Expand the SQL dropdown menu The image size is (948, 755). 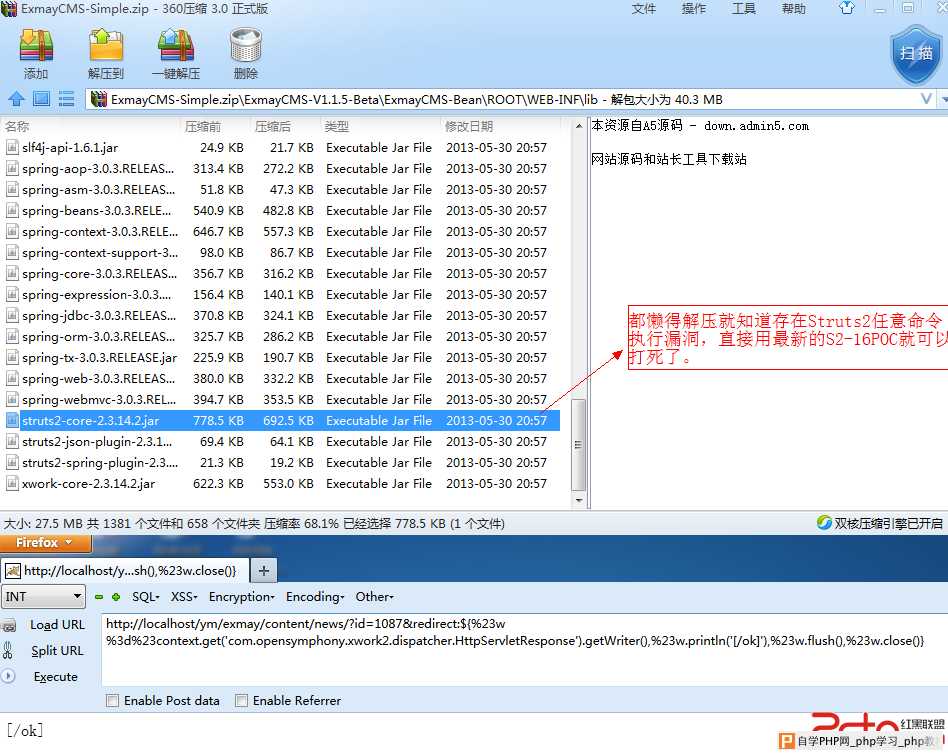coord(146,597)
